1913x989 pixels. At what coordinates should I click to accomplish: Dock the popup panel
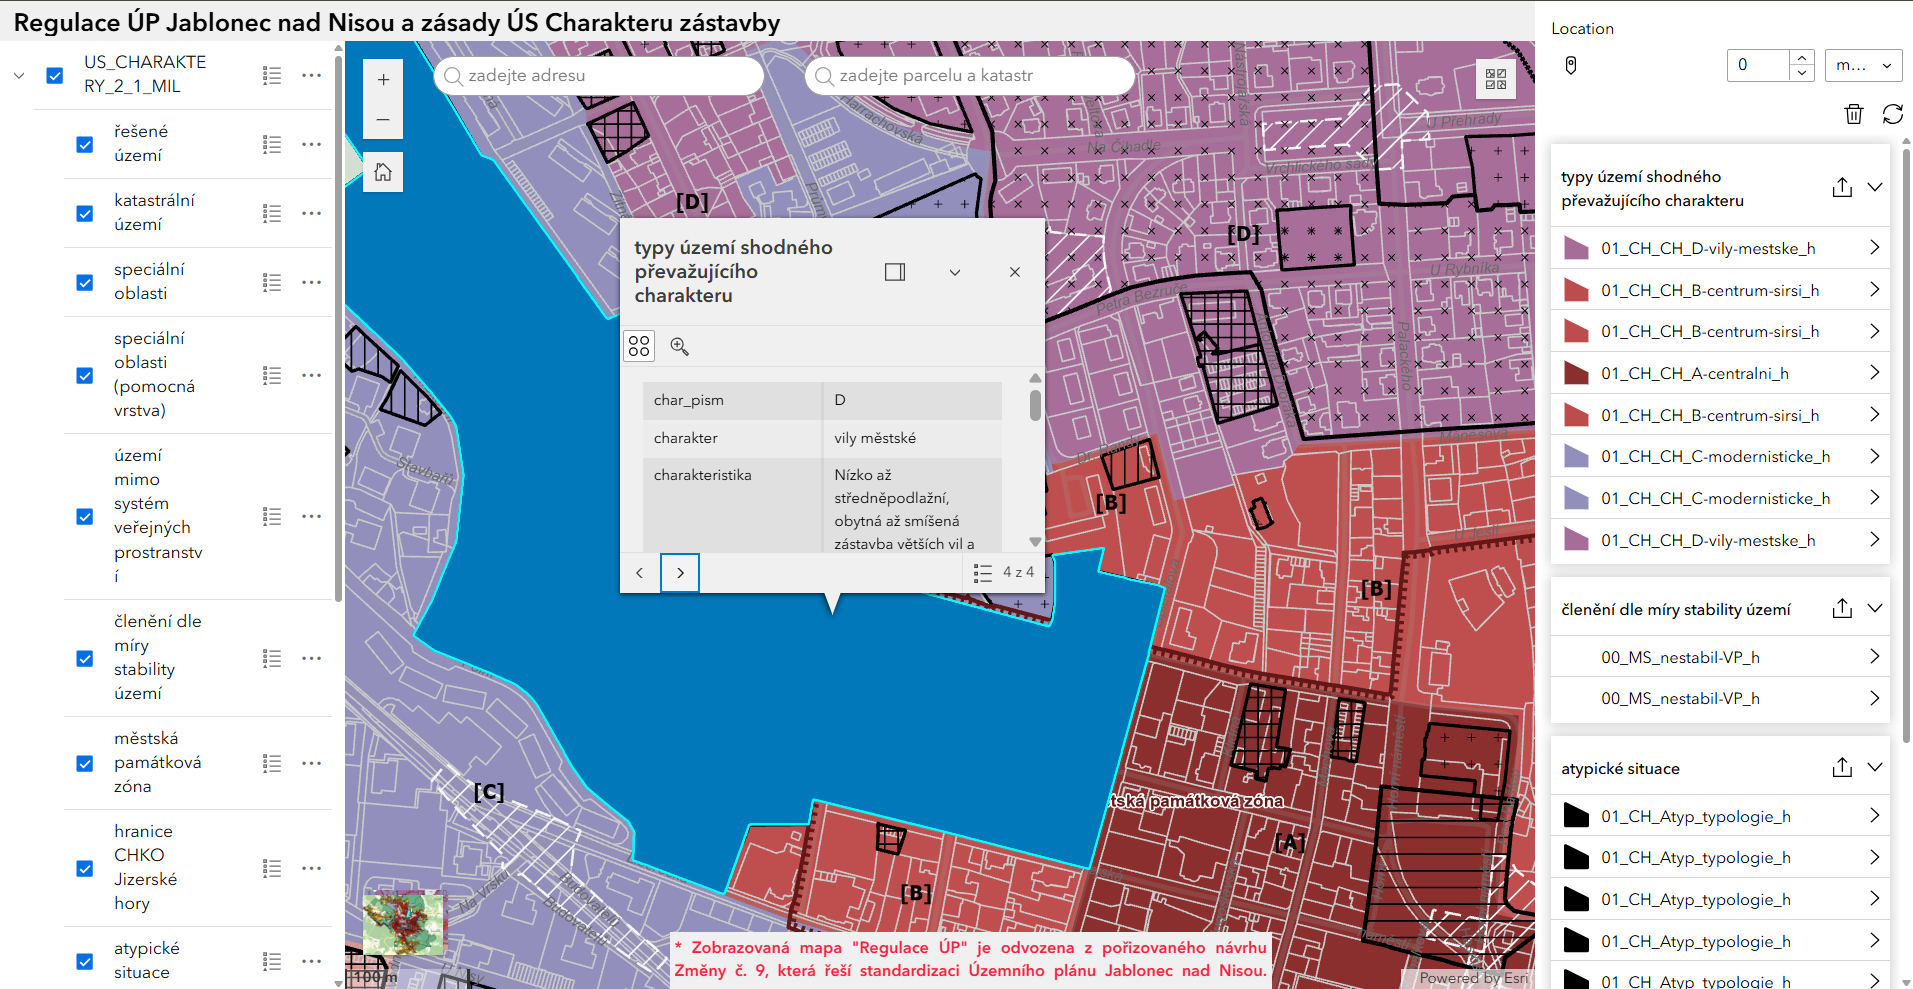pos(895,272)
